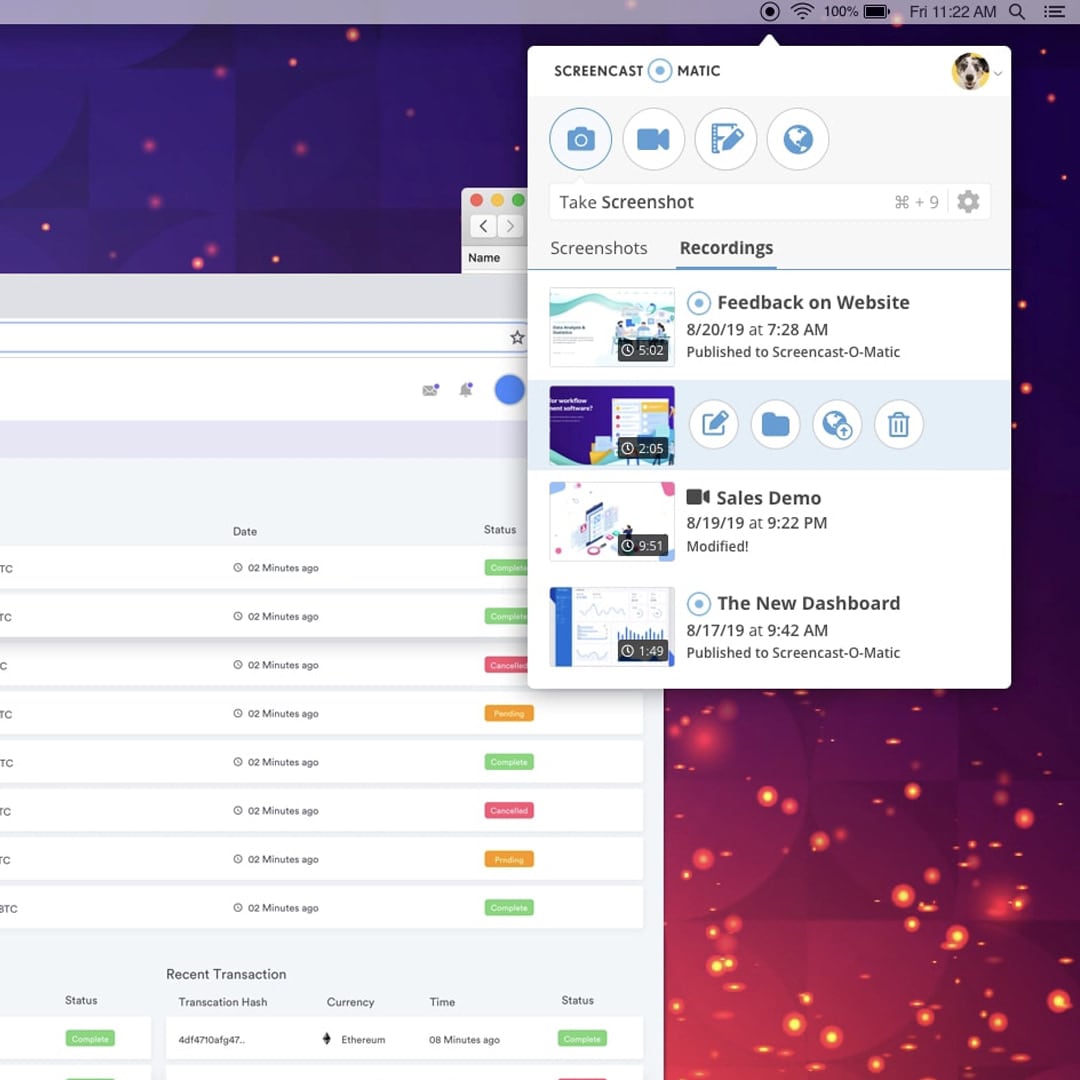Edit the 2:05 recording with pencil icon
Image resolution: width=1080 pixels, height=1080 pixels.
coord(714,424)
